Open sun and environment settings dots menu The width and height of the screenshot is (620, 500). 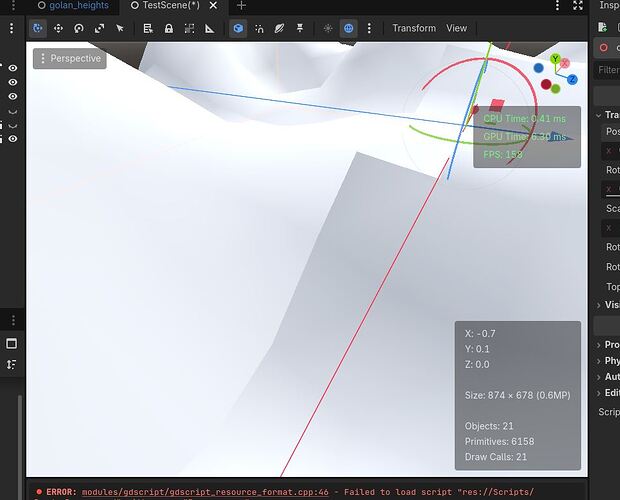[369, 28]
